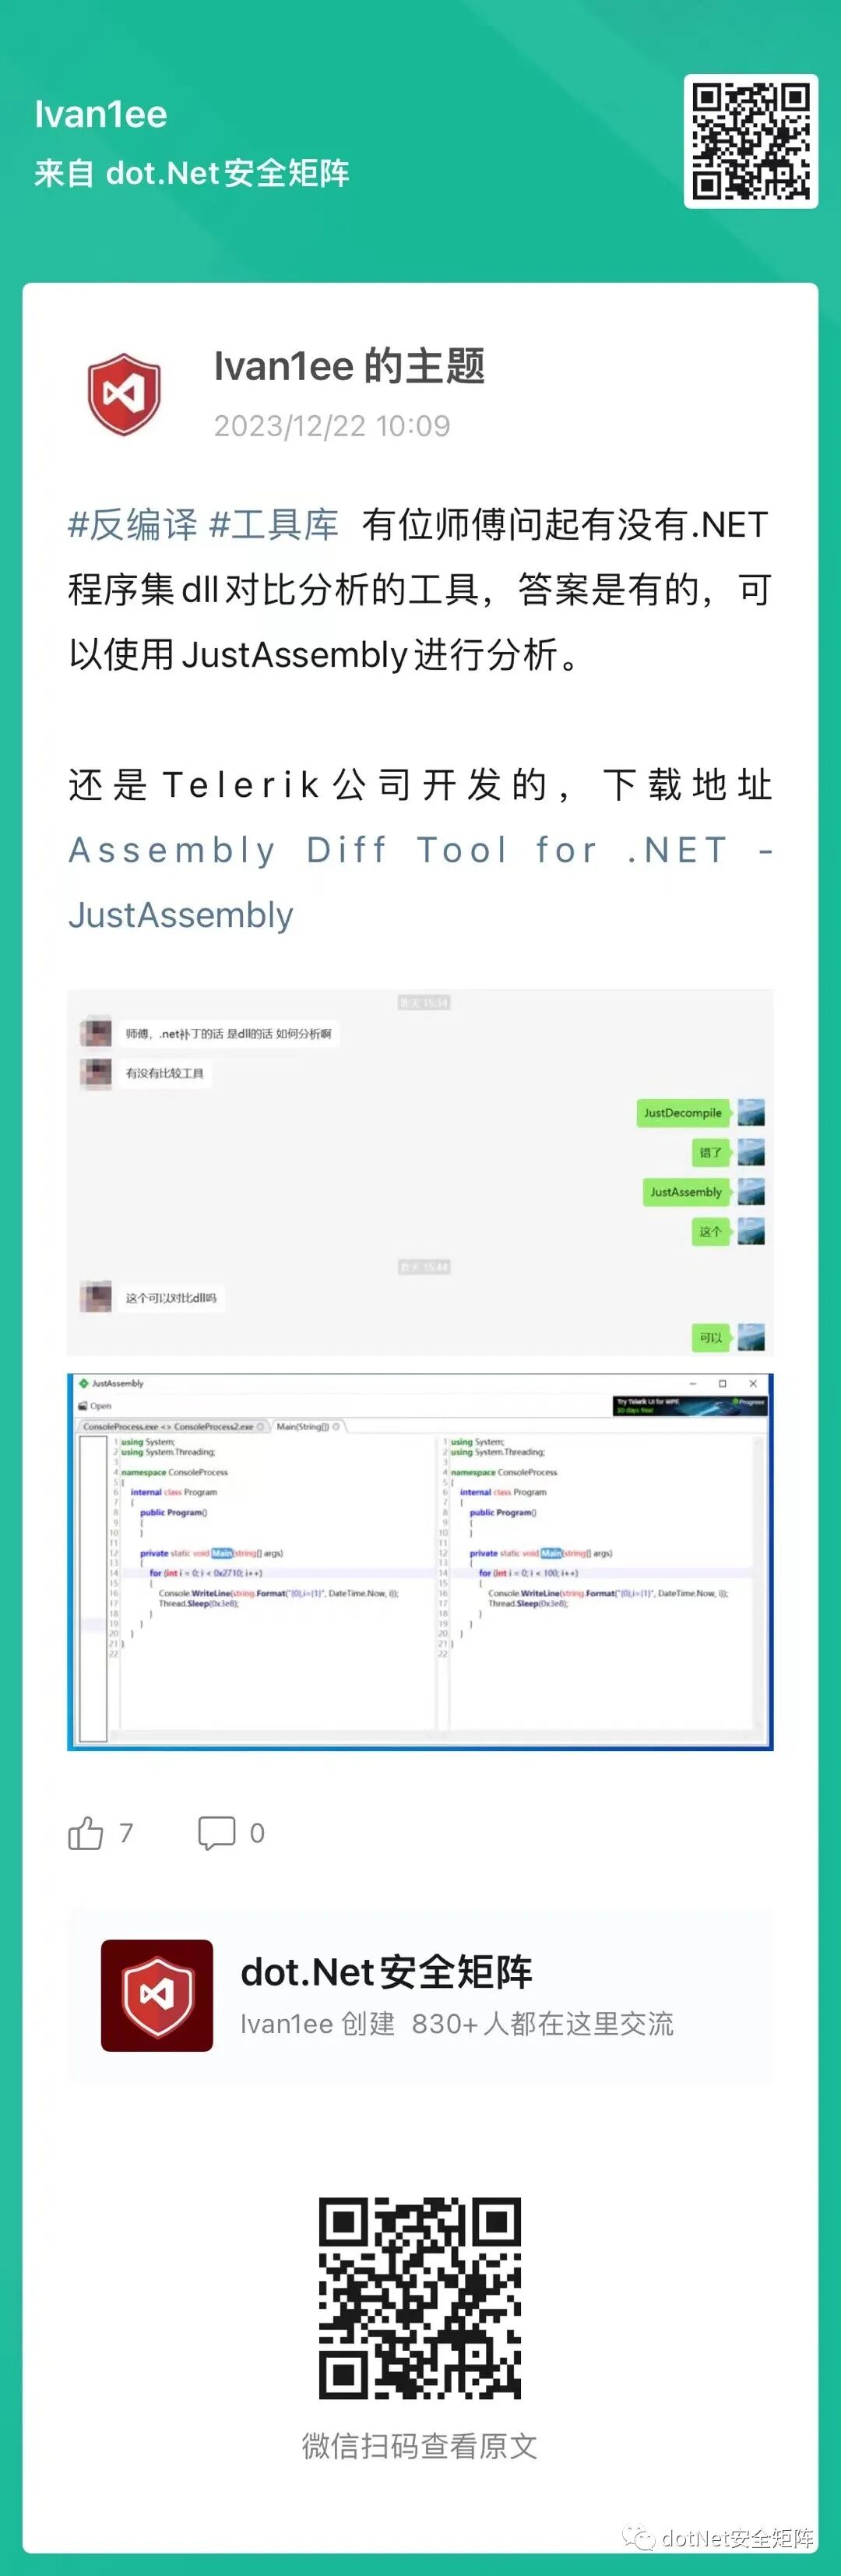
Task: Open the JustAssembly link text
Action: (181, 915)
